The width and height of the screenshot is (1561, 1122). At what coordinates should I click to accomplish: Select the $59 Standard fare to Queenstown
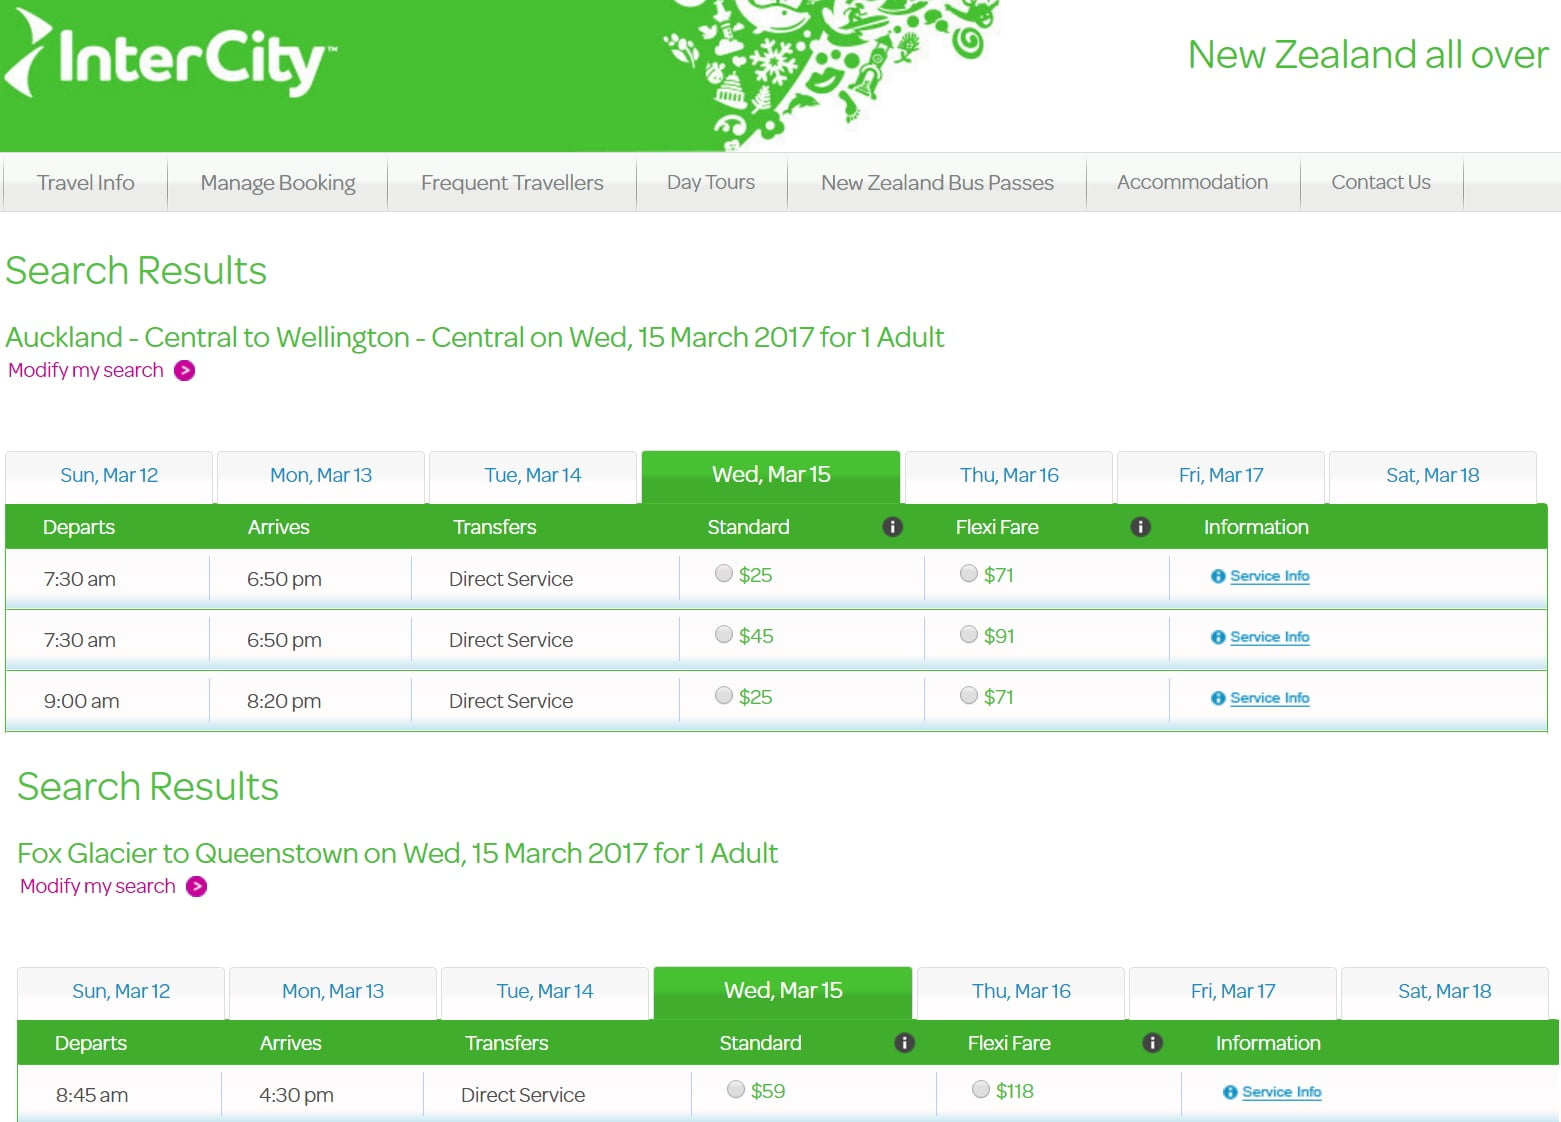(x=736, y=1089)
